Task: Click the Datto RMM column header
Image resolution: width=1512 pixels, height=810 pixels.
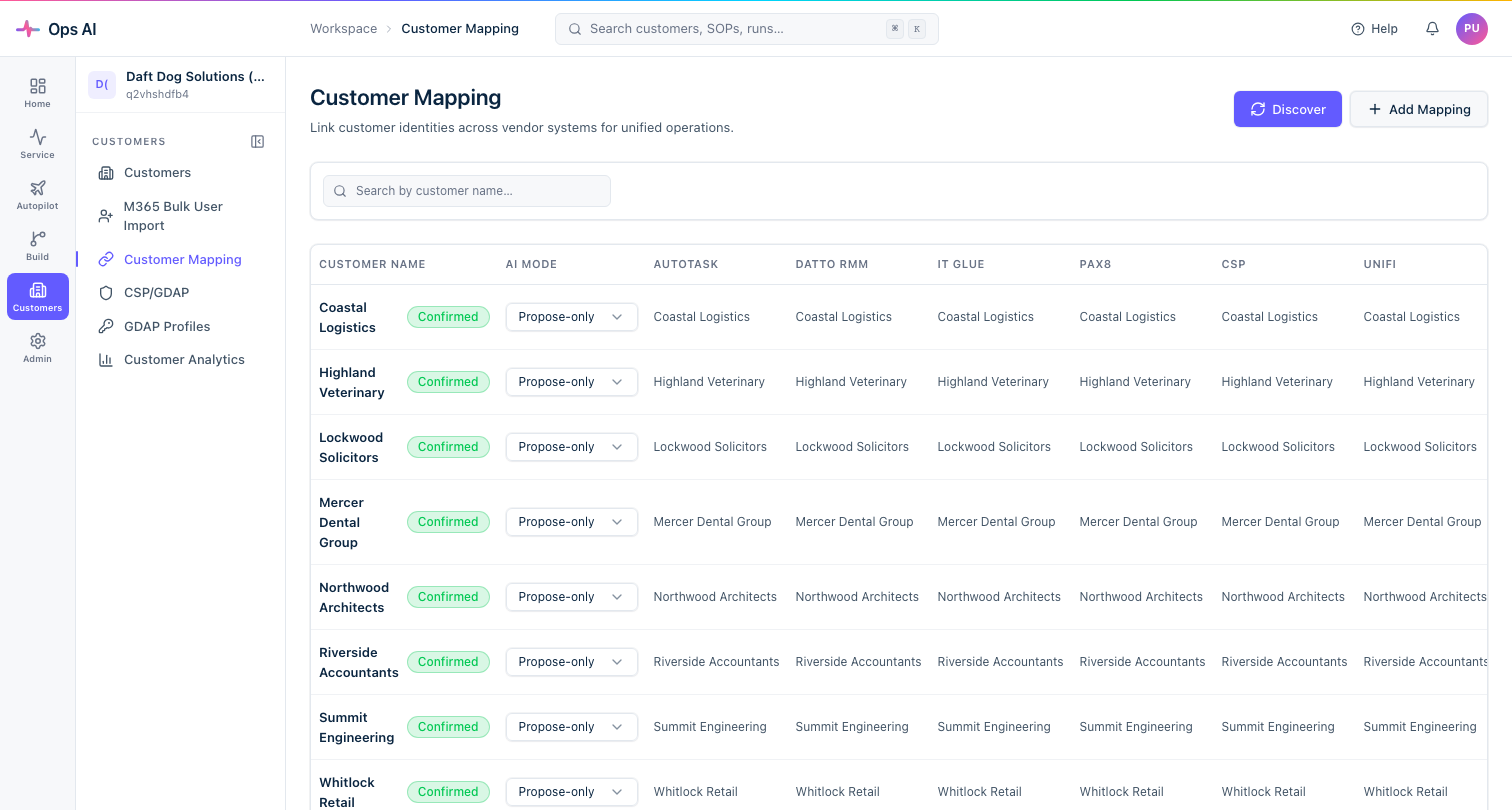Action: (832, 264)
